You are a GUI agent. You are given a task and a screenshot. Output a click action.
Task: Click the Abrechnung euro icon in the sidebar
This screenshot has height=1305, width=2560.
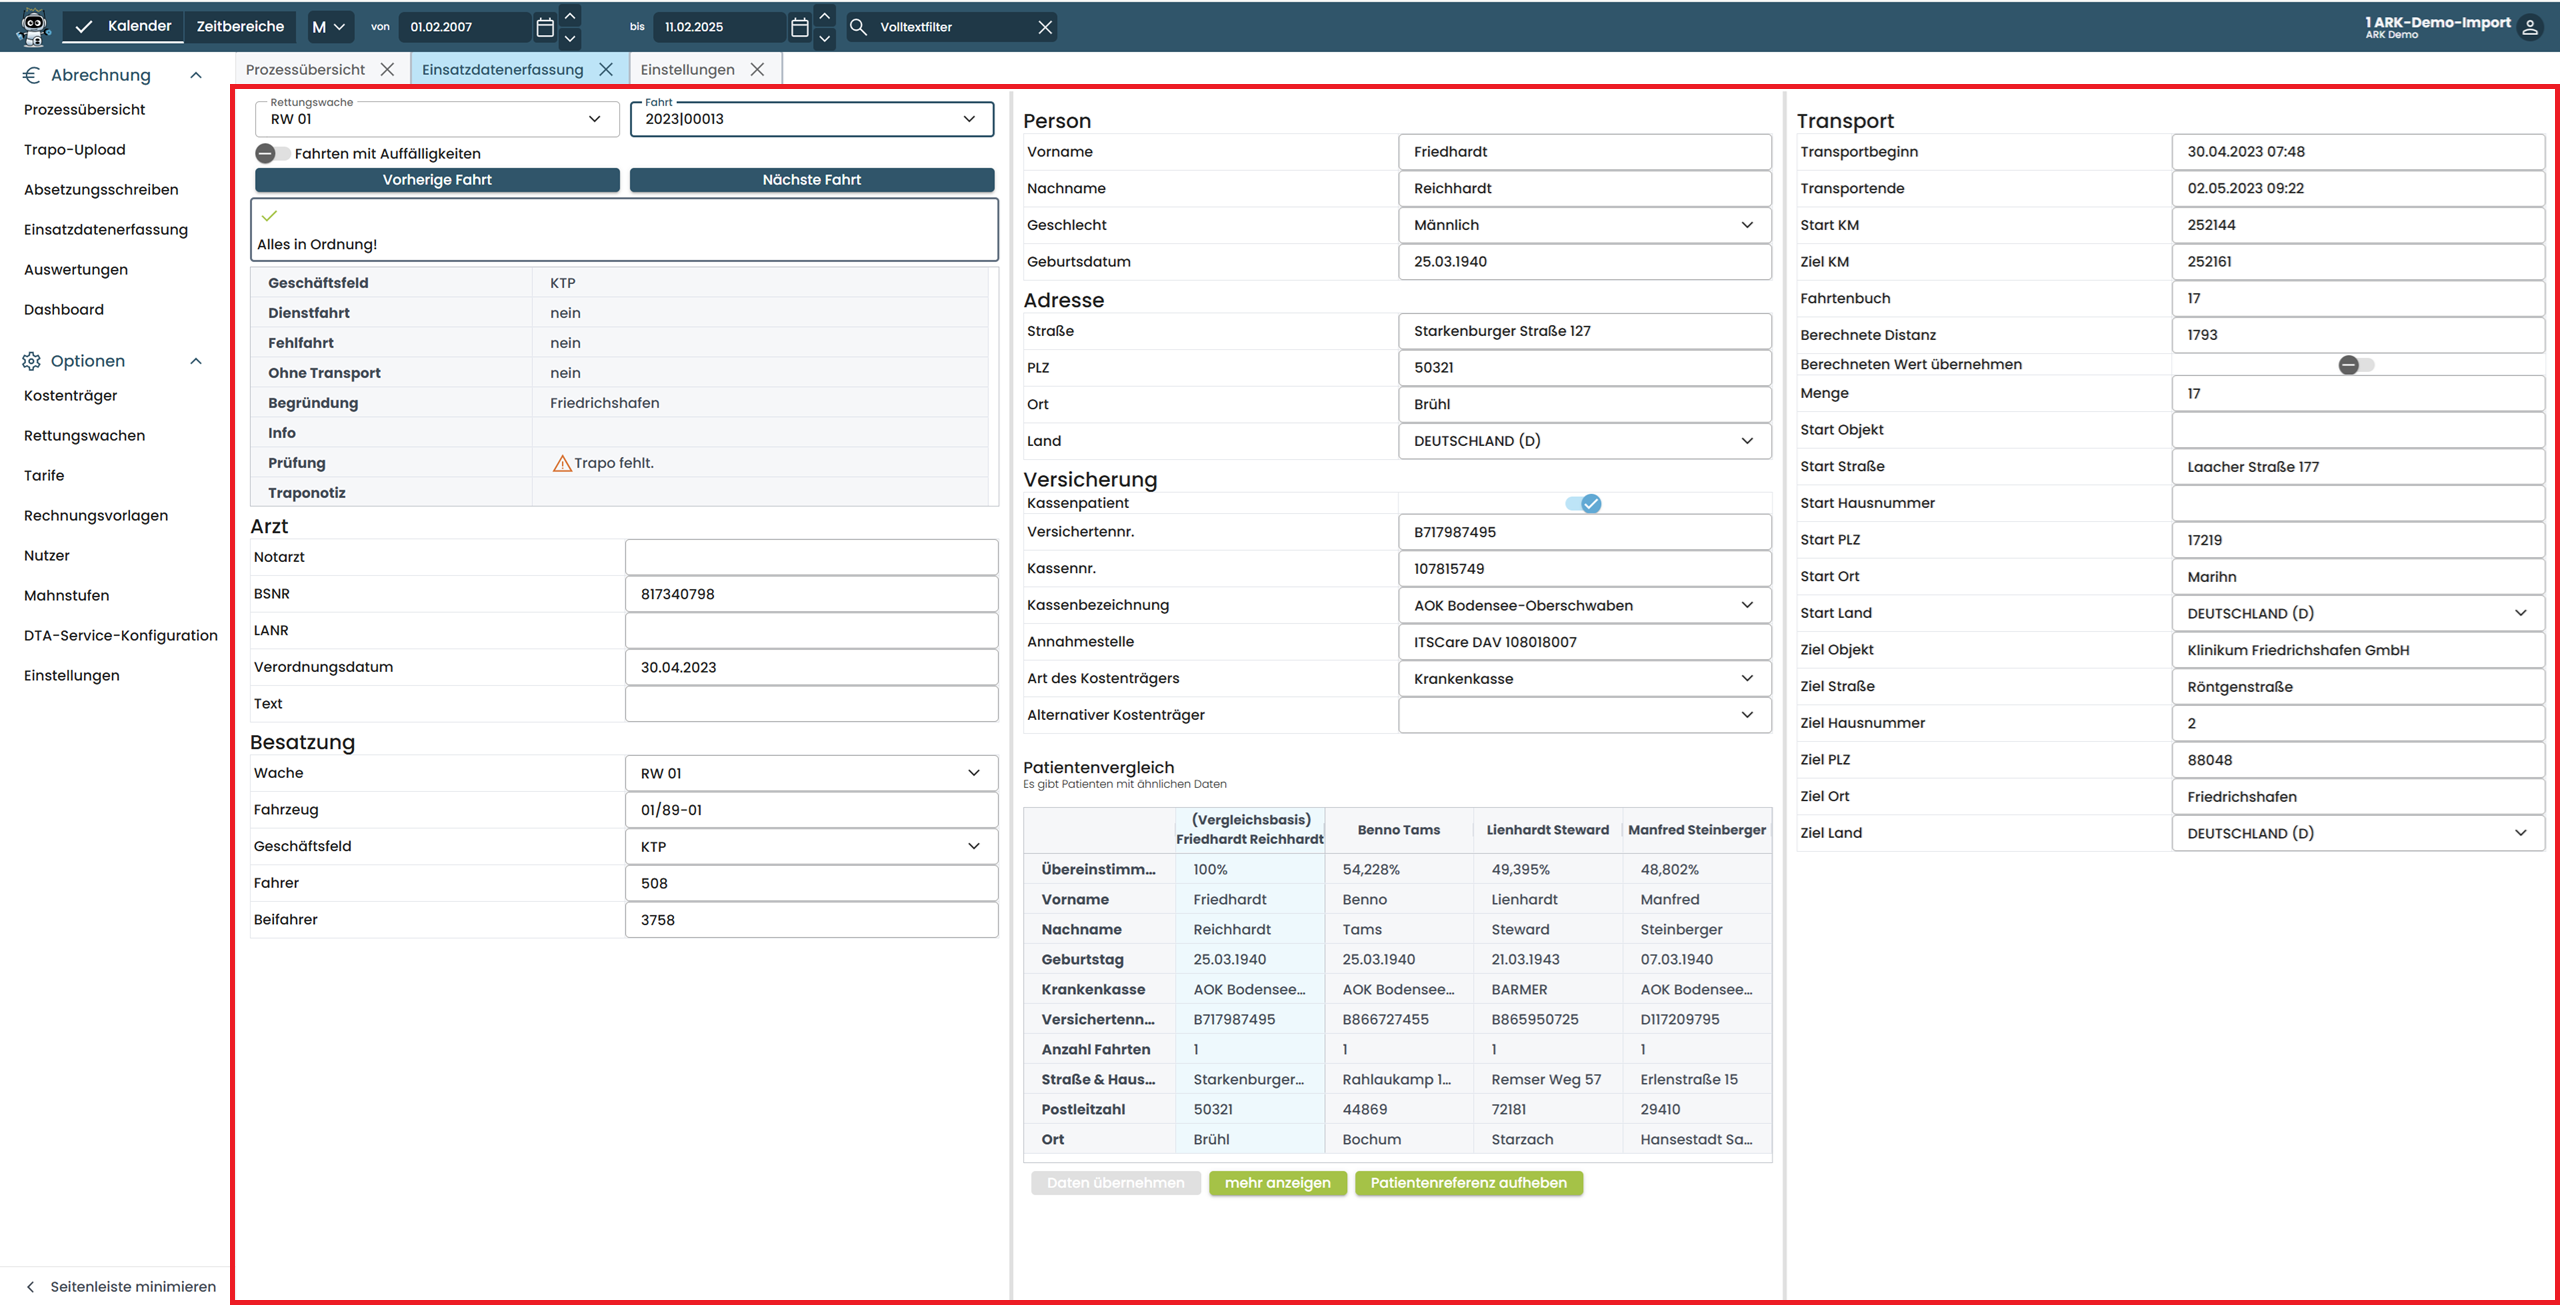point(32,75)
